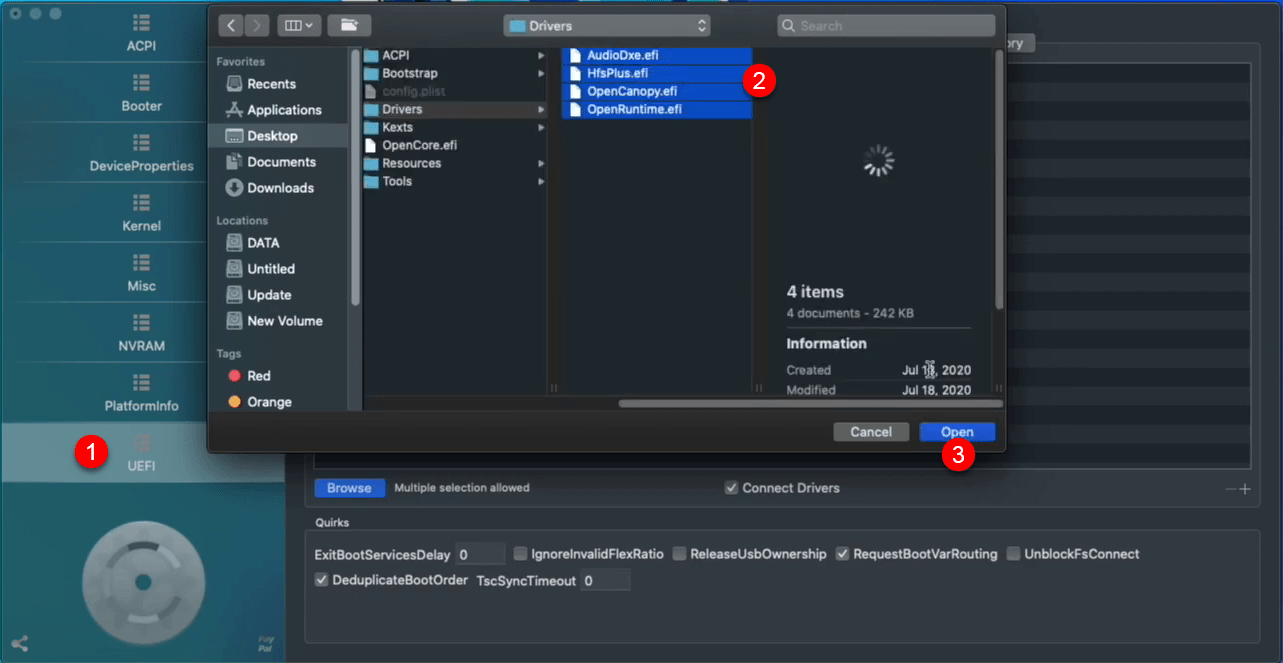Open the Booter section in sidebar
The width and height of the screenshot is (1283, 663).
141,92
